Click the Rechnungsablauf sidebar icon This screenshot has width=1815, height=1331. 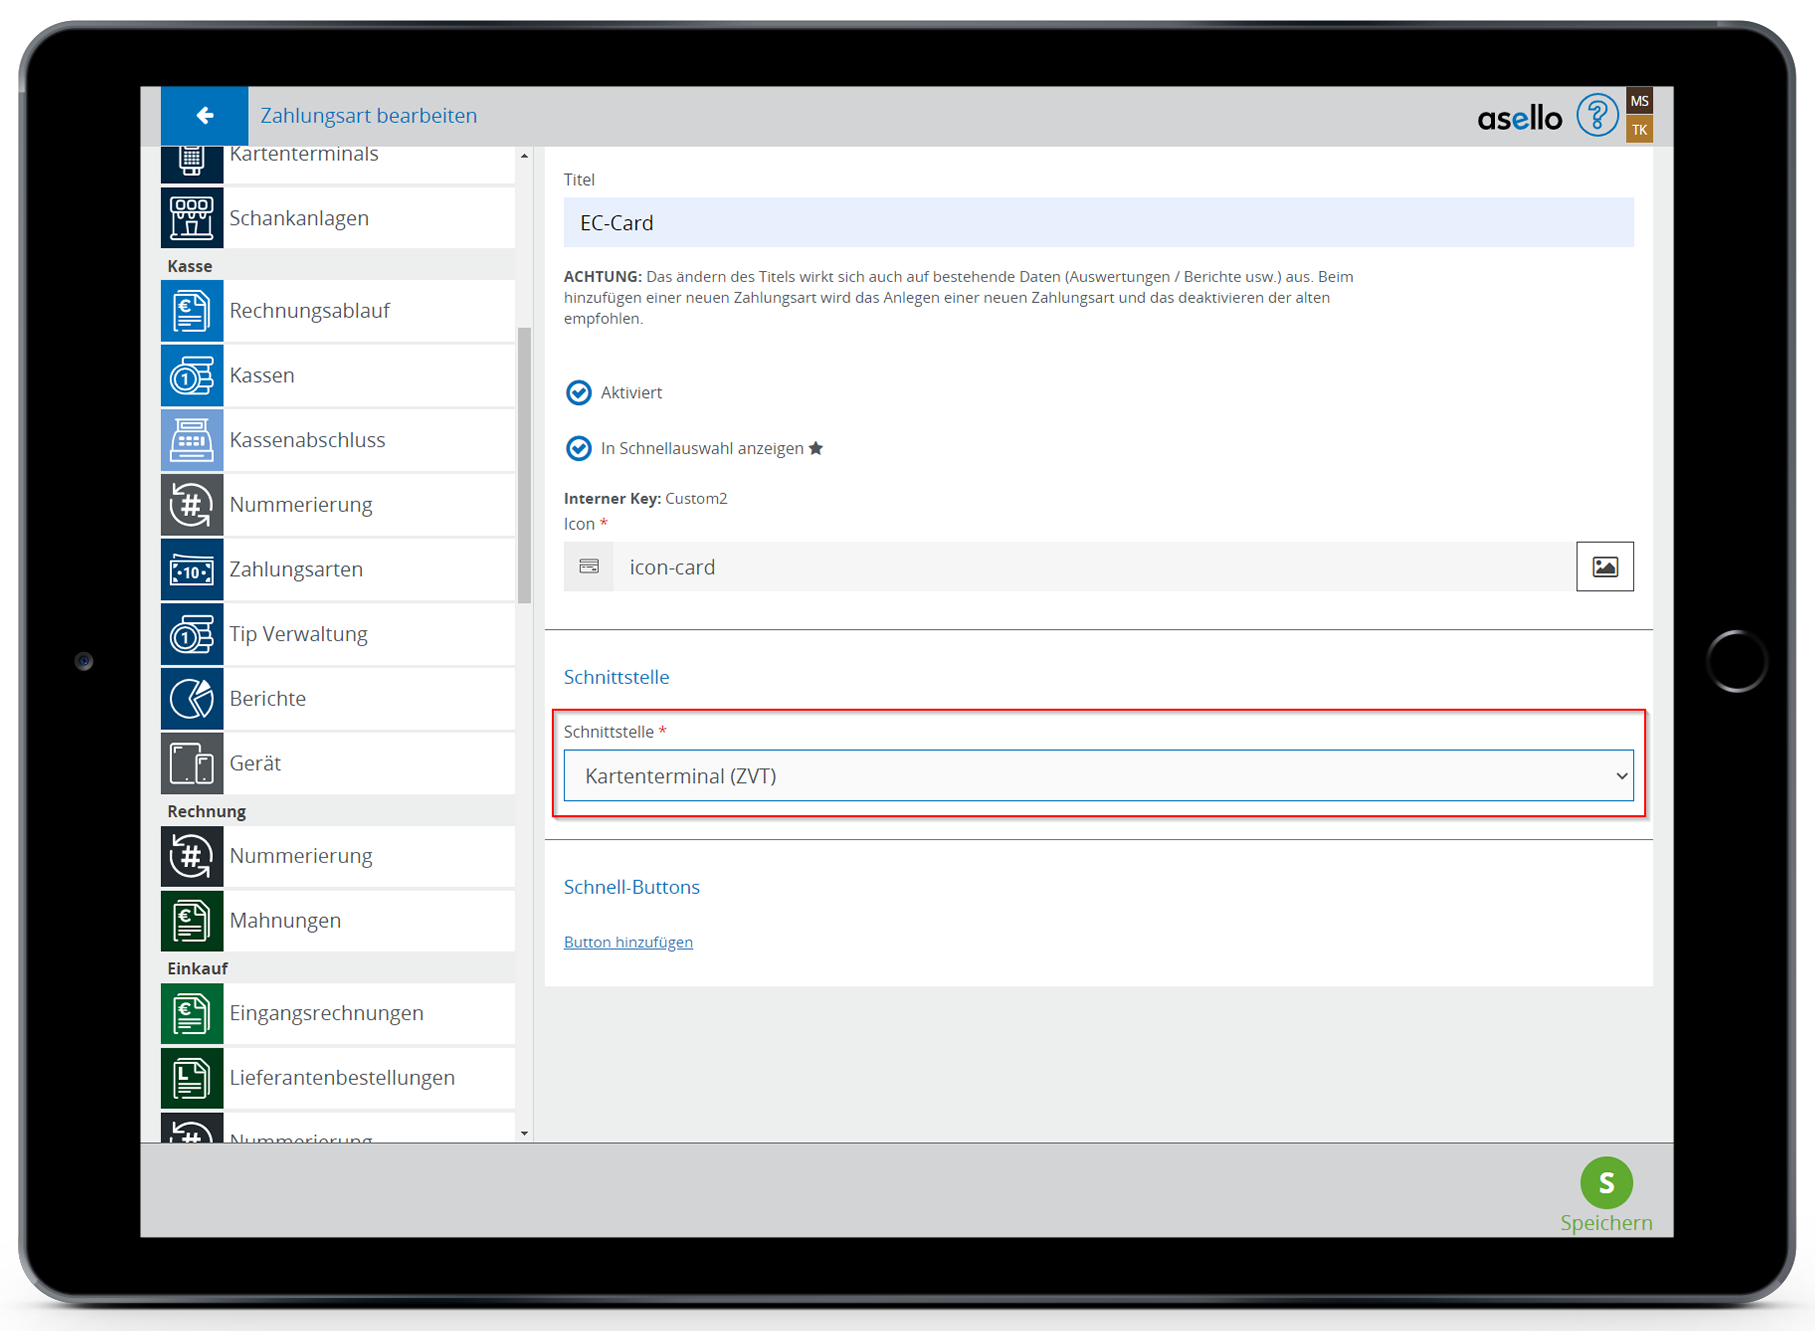click(x=191, y=311)
